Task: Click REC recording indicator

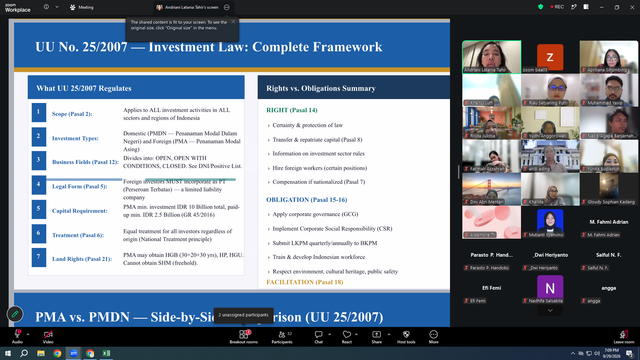Action: (x=557, y=7)
